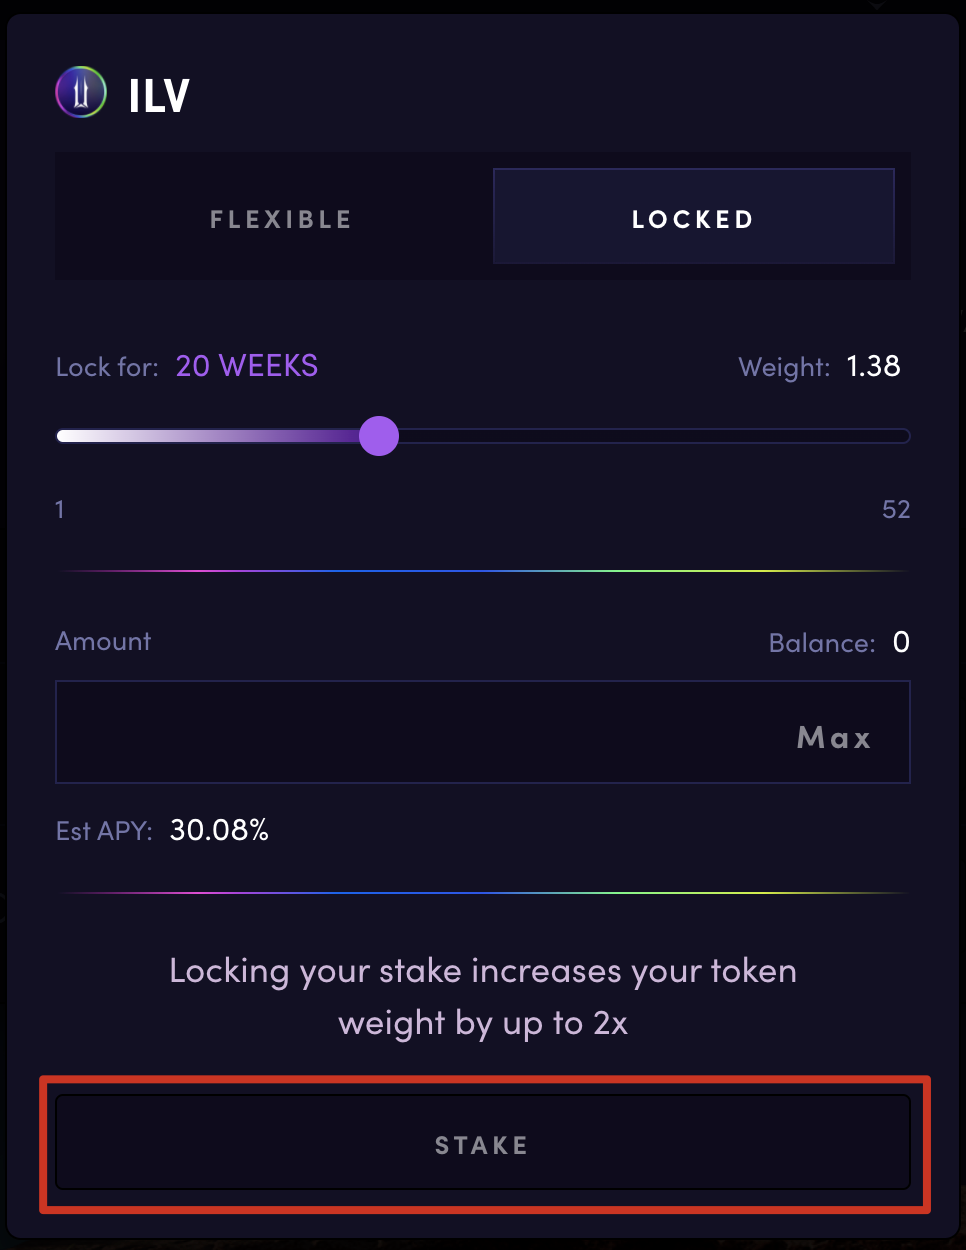Click the lock duration slider handle
Viewport: 966px width, 1250px height.
coord(379,436)
